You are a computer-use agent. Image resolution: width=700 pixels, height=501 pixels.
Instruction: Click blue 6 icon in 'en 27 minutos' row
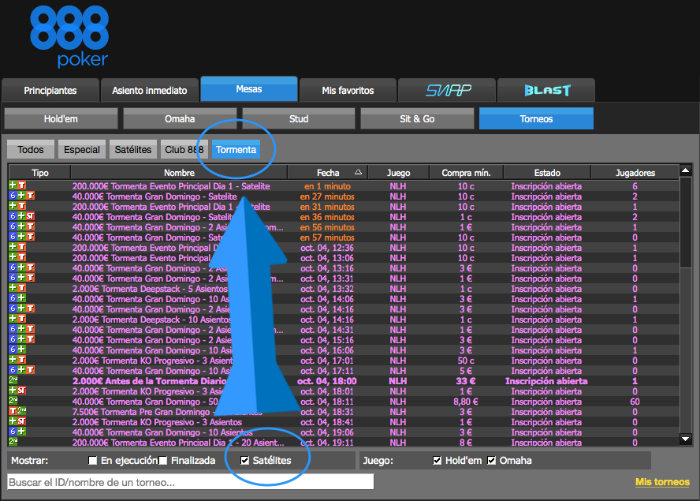tap(13, 196)
